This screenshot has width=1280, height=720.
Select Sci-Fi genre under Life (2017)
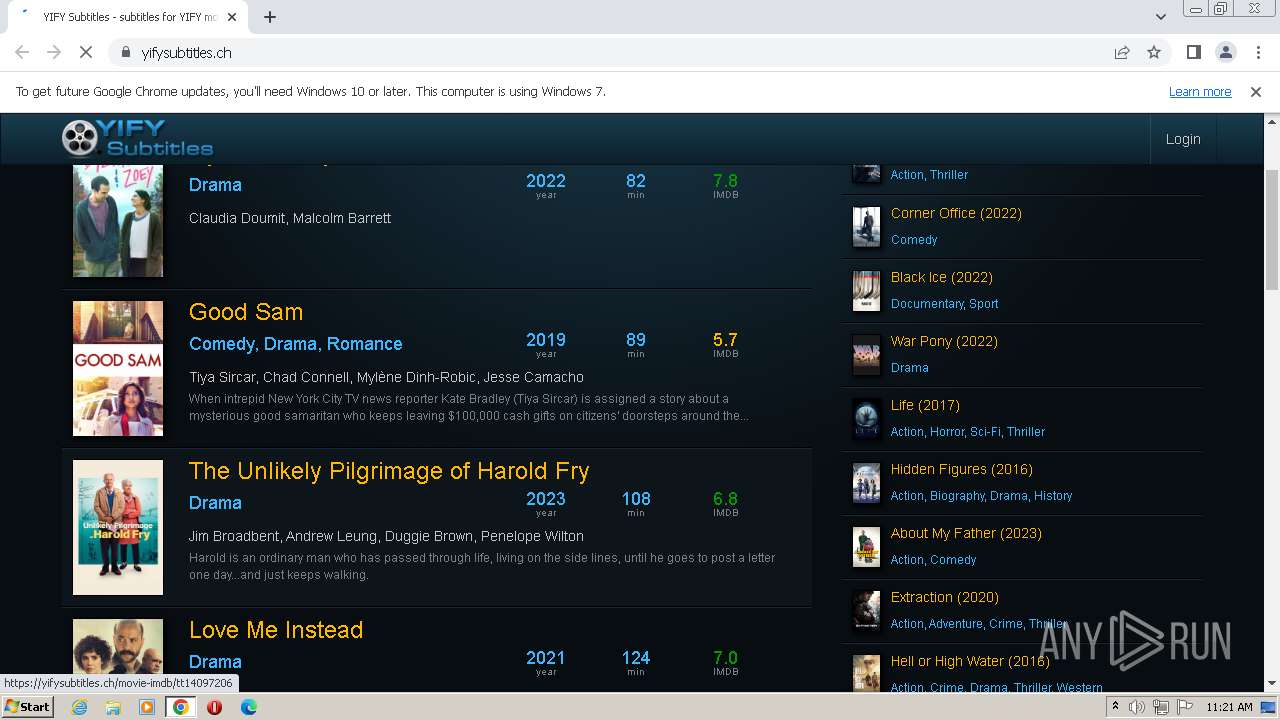[x=985, y=432]
